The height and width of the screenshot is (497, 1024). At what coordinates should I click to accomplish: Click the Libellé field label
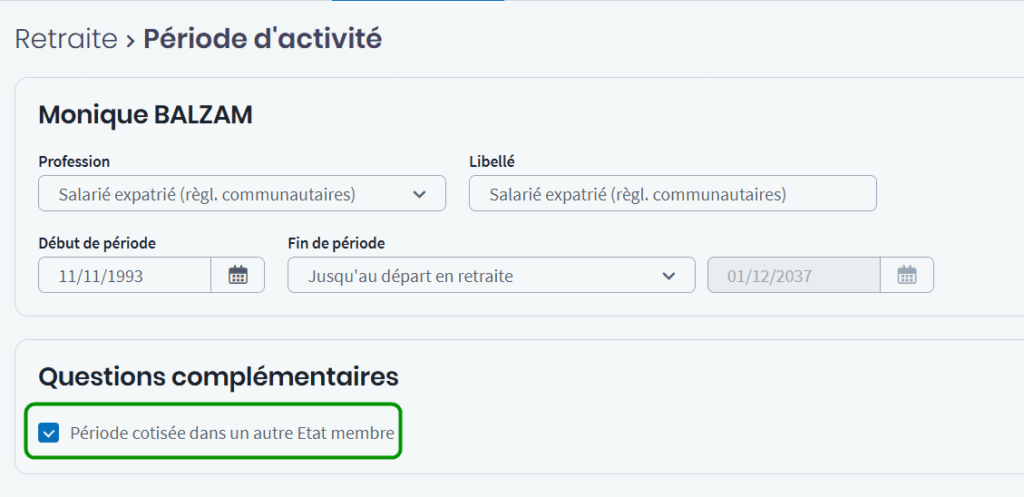click(x=491, y=161)
